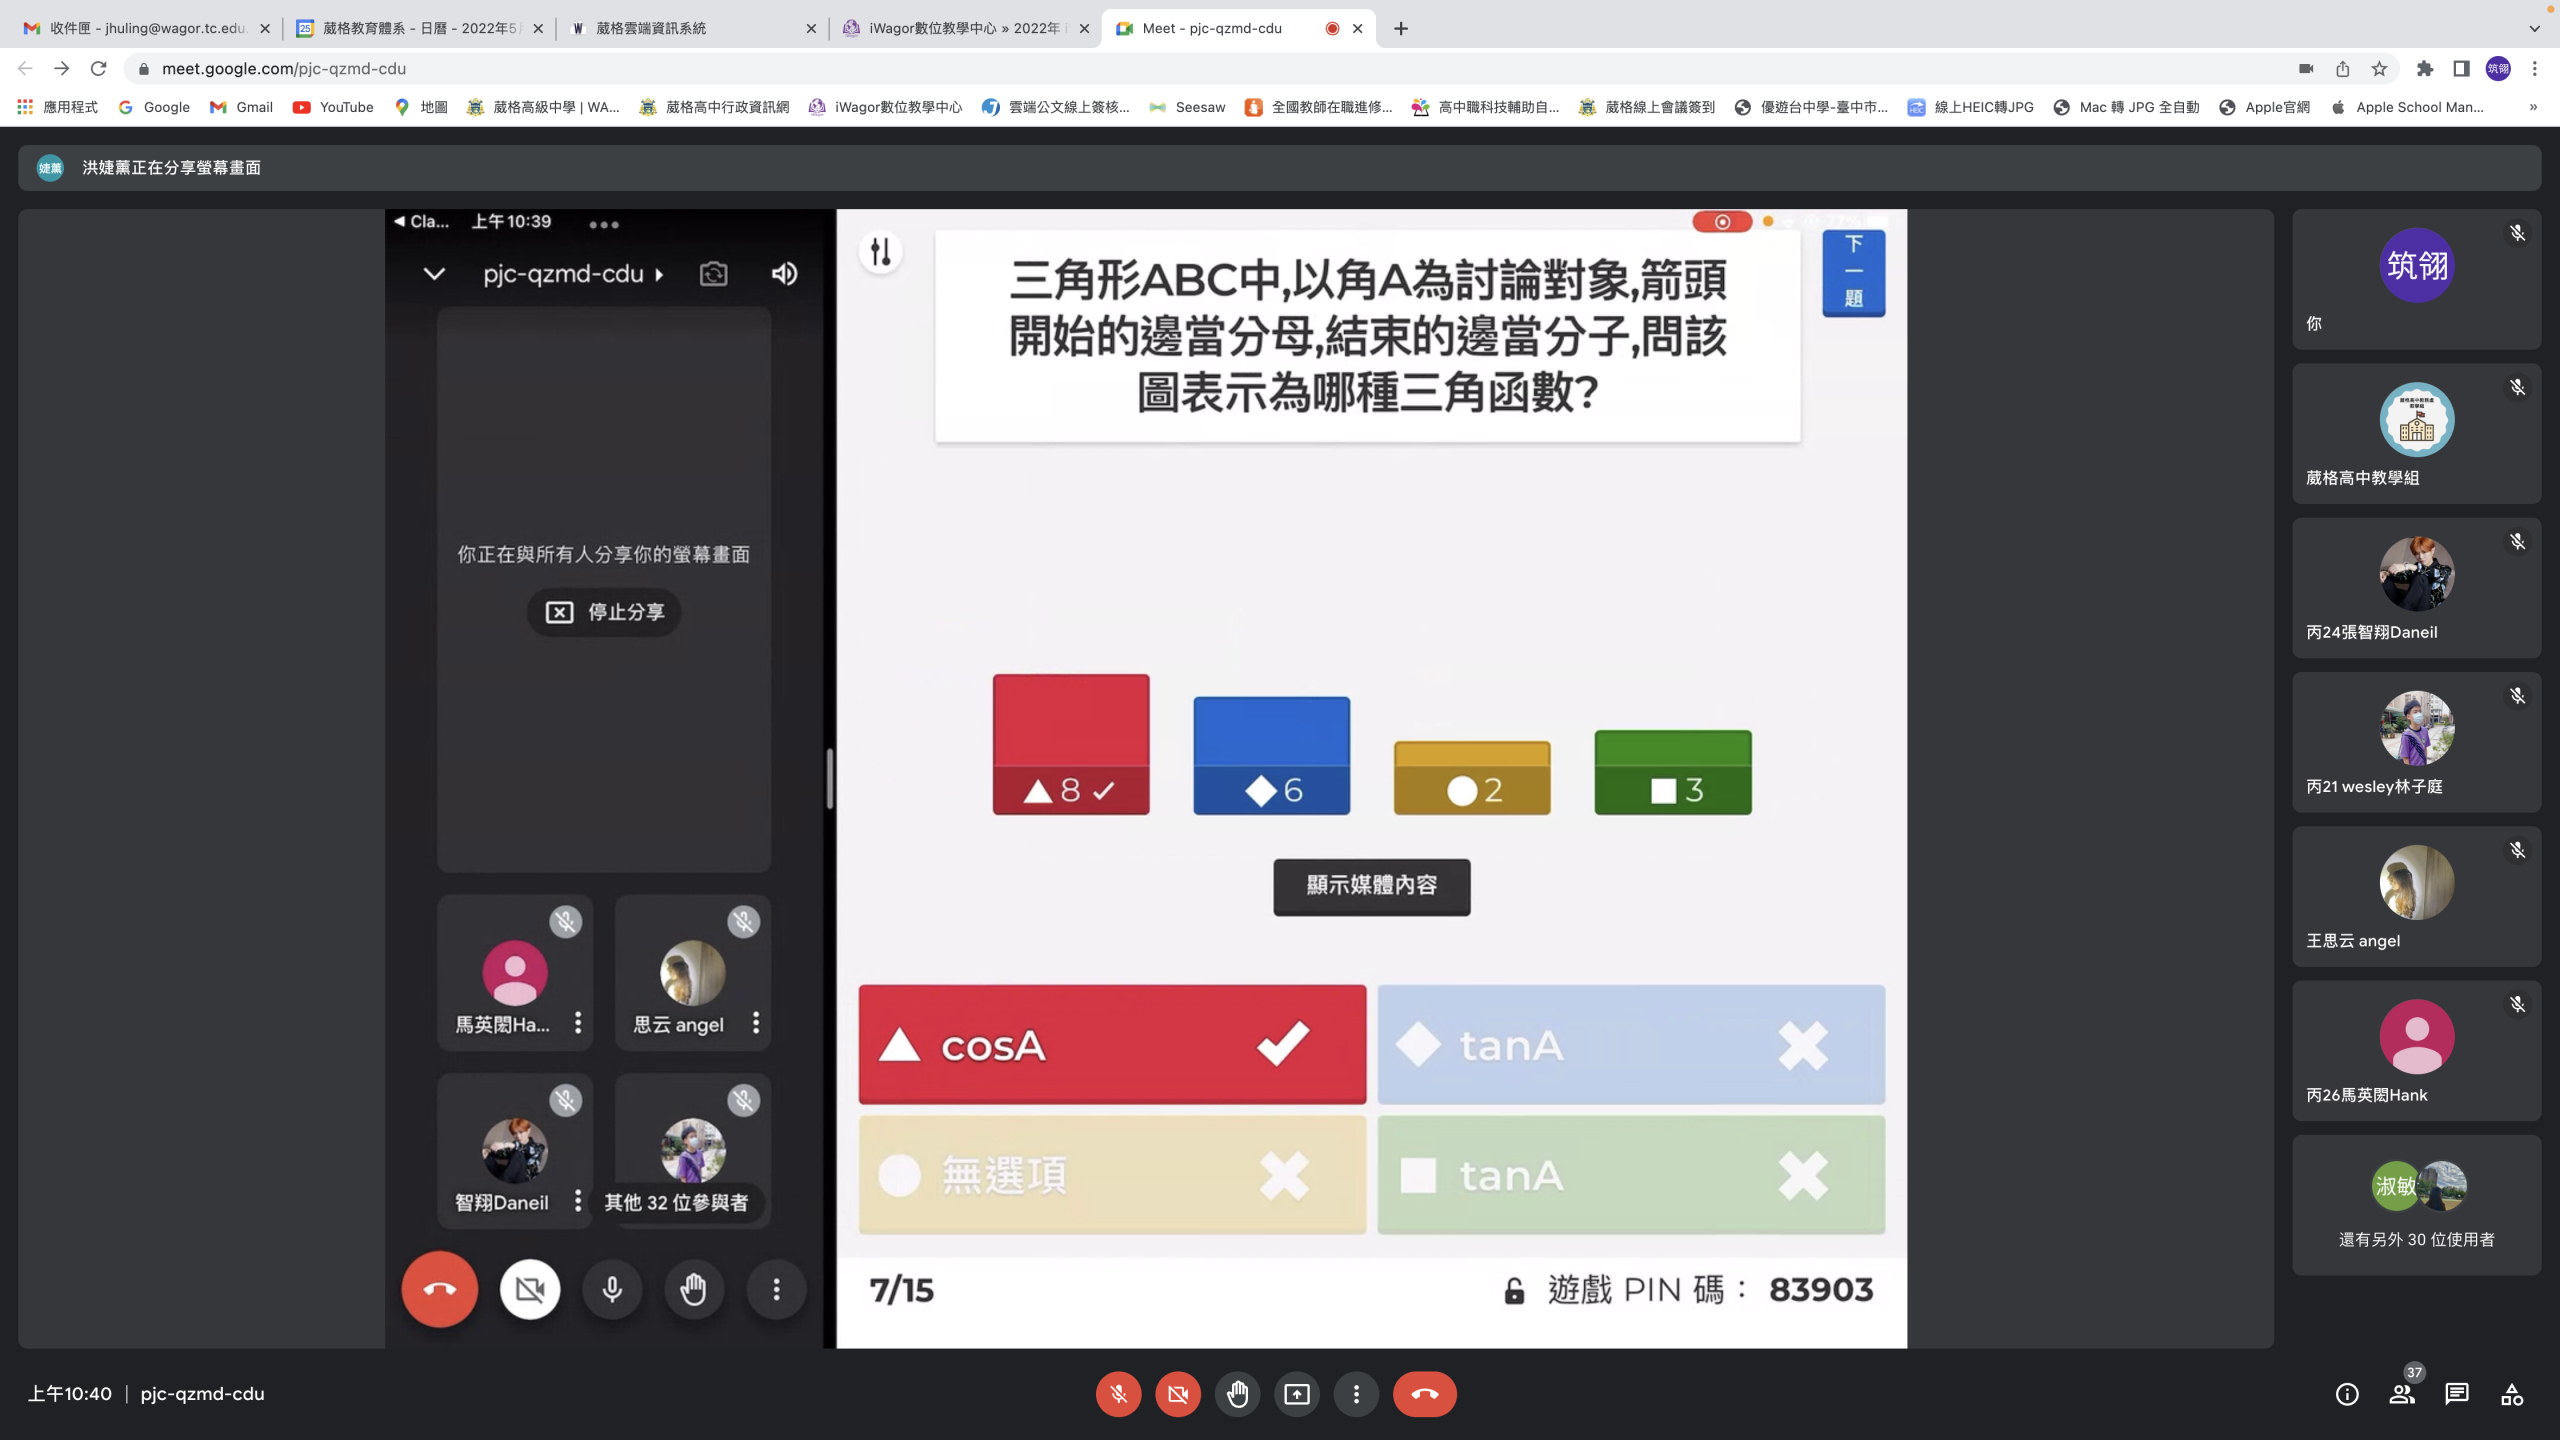Image resolution: width=2560 pixels, height=1440 pixels.
Task: Open the chat panel icon
Action: point(2457,1394)
